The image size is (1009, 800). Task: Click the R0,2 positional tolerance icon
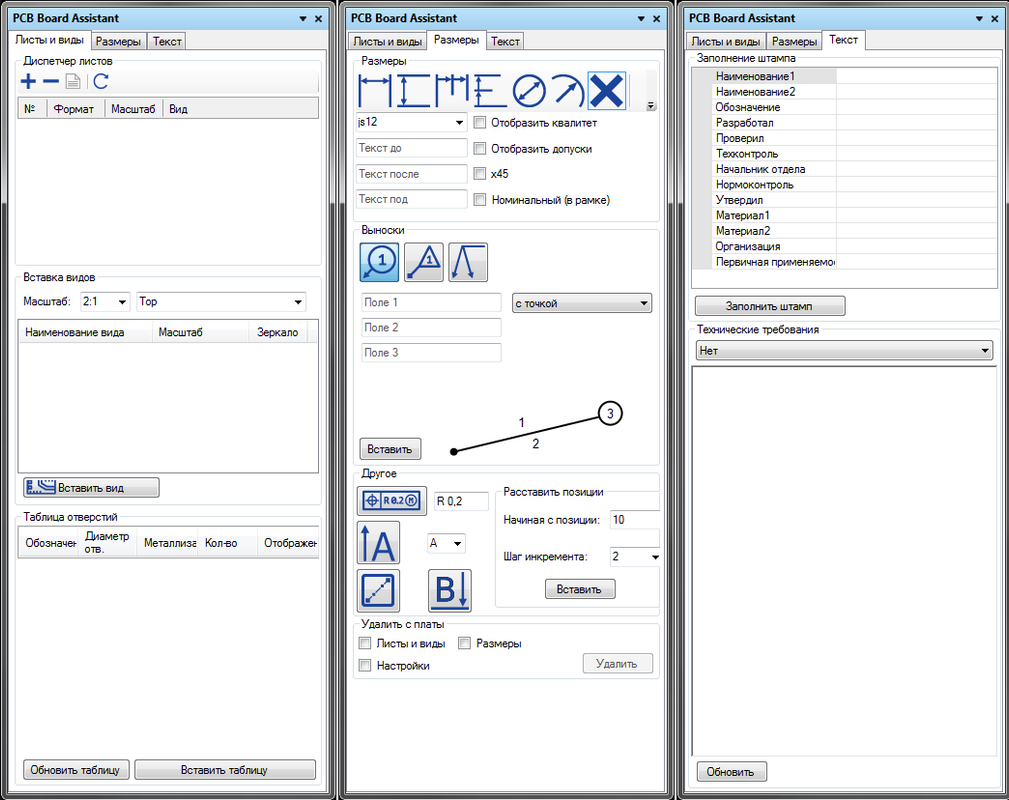pyautogui.click(x=392, y=501)
